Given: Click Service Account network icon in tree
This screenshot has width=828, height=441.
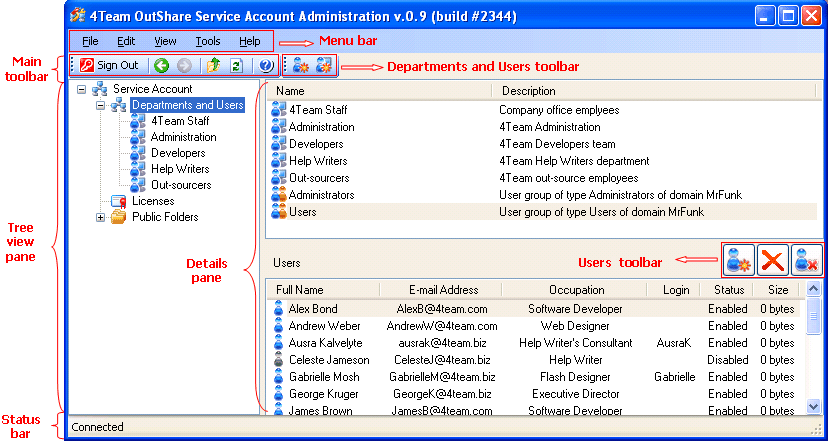Looking at the screenshot, I should [100, 89].
